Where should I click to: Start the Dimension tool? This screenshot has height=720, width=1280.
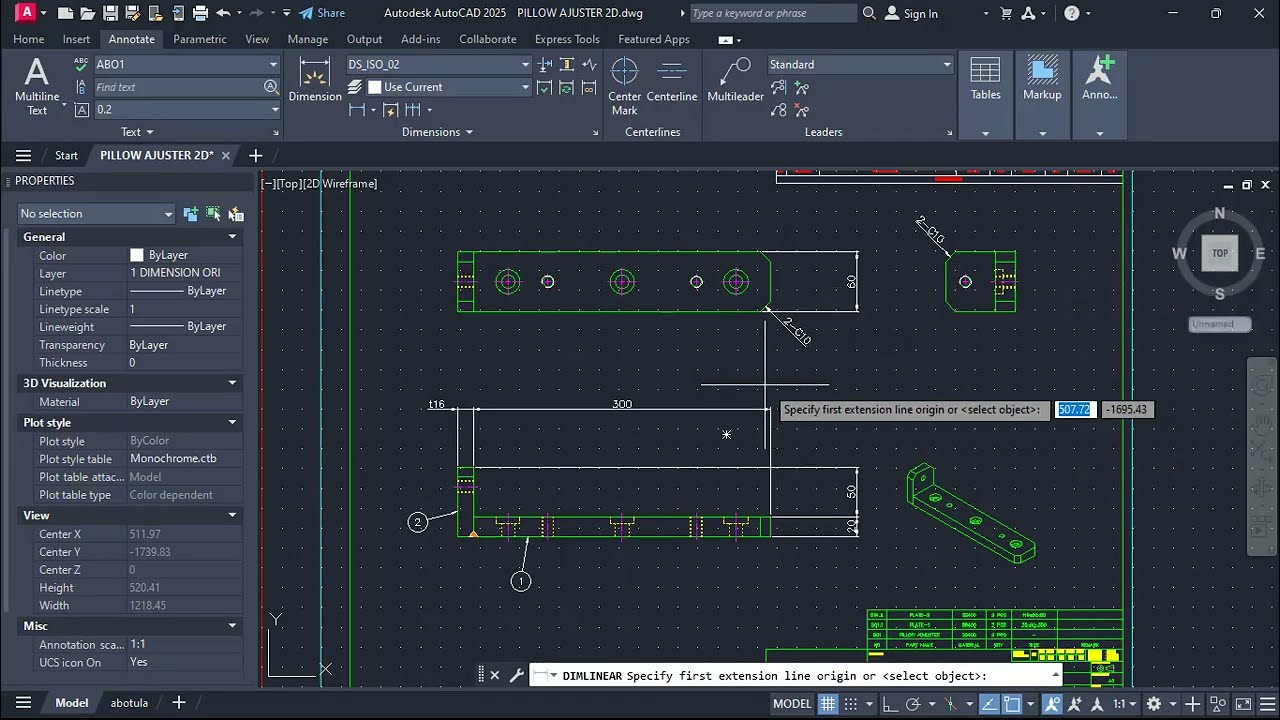315,80
